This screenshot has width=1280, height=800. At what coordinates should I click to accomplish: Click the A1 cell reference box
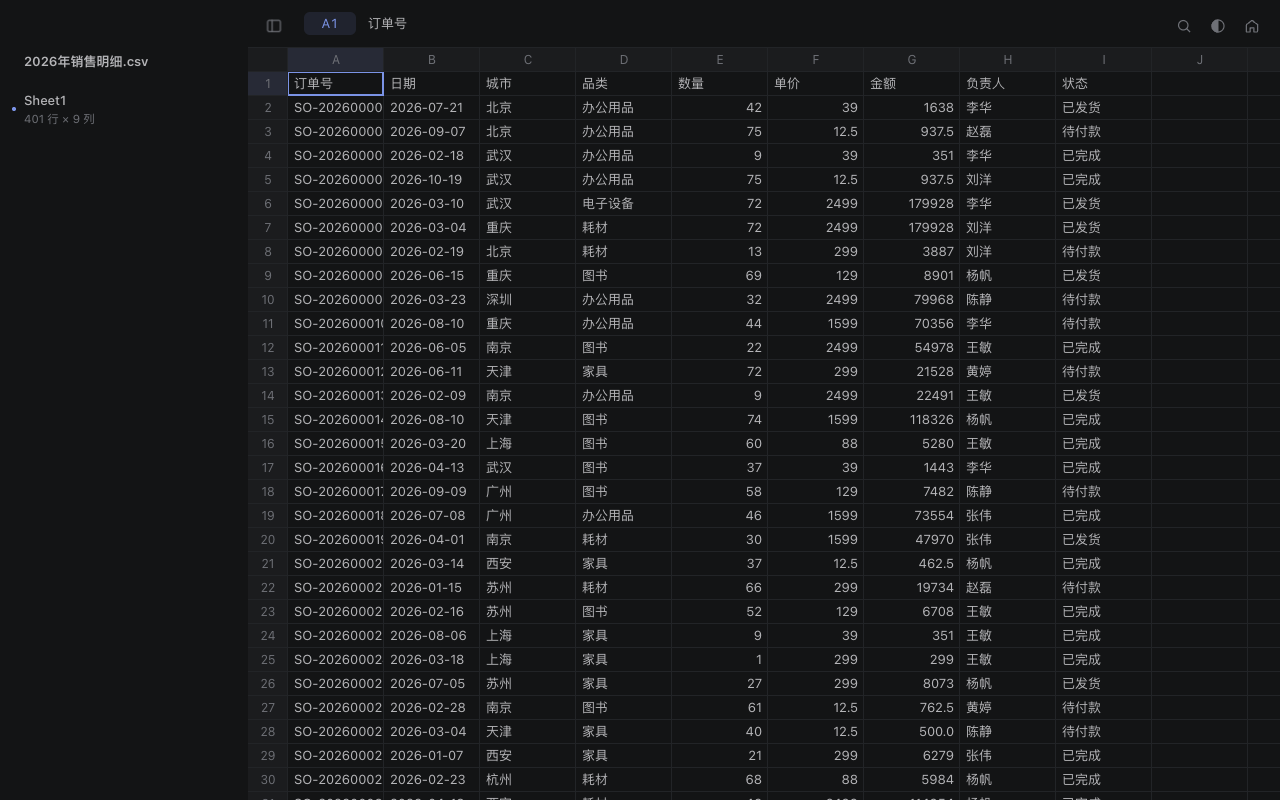point(330,24)
